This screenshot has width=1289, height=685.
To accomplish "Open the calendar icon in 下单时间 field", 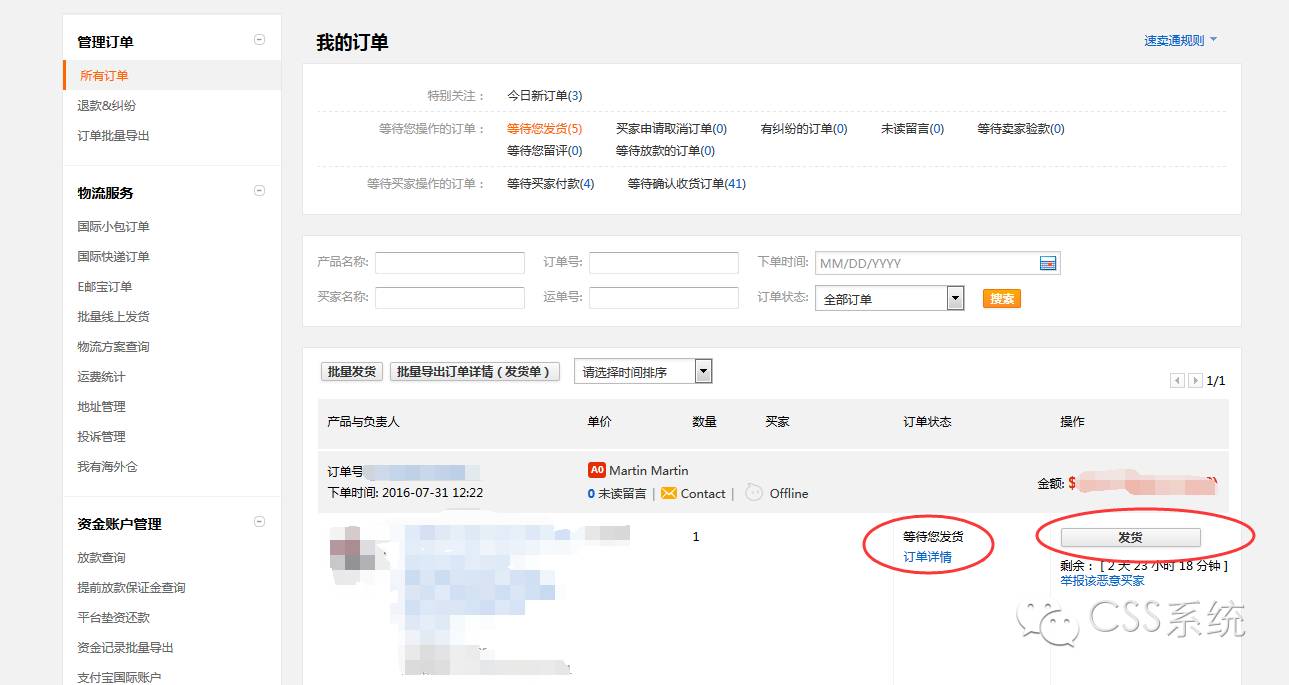I will (1048, 263).
